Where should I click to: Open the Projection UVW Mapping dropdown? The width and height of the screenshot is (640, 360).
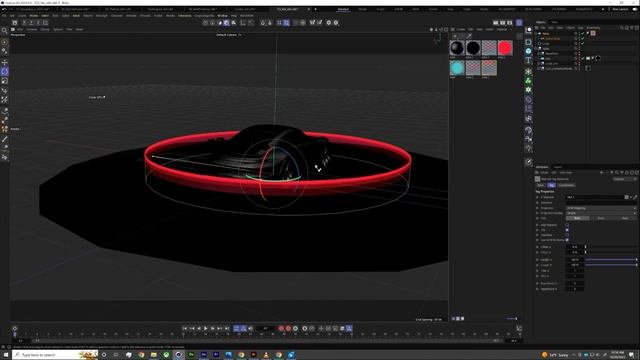click(601, 208)
